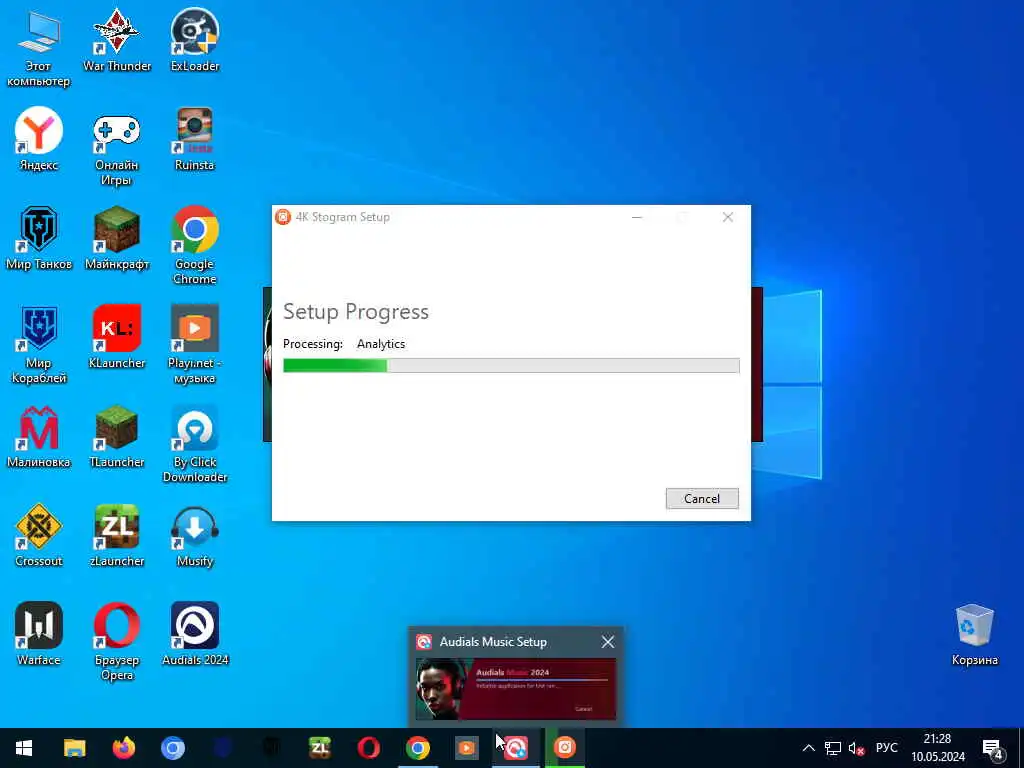Open the Майнкрафт desktop icon
This screenshot has width=1024, height=768.
tap(117, 238)
